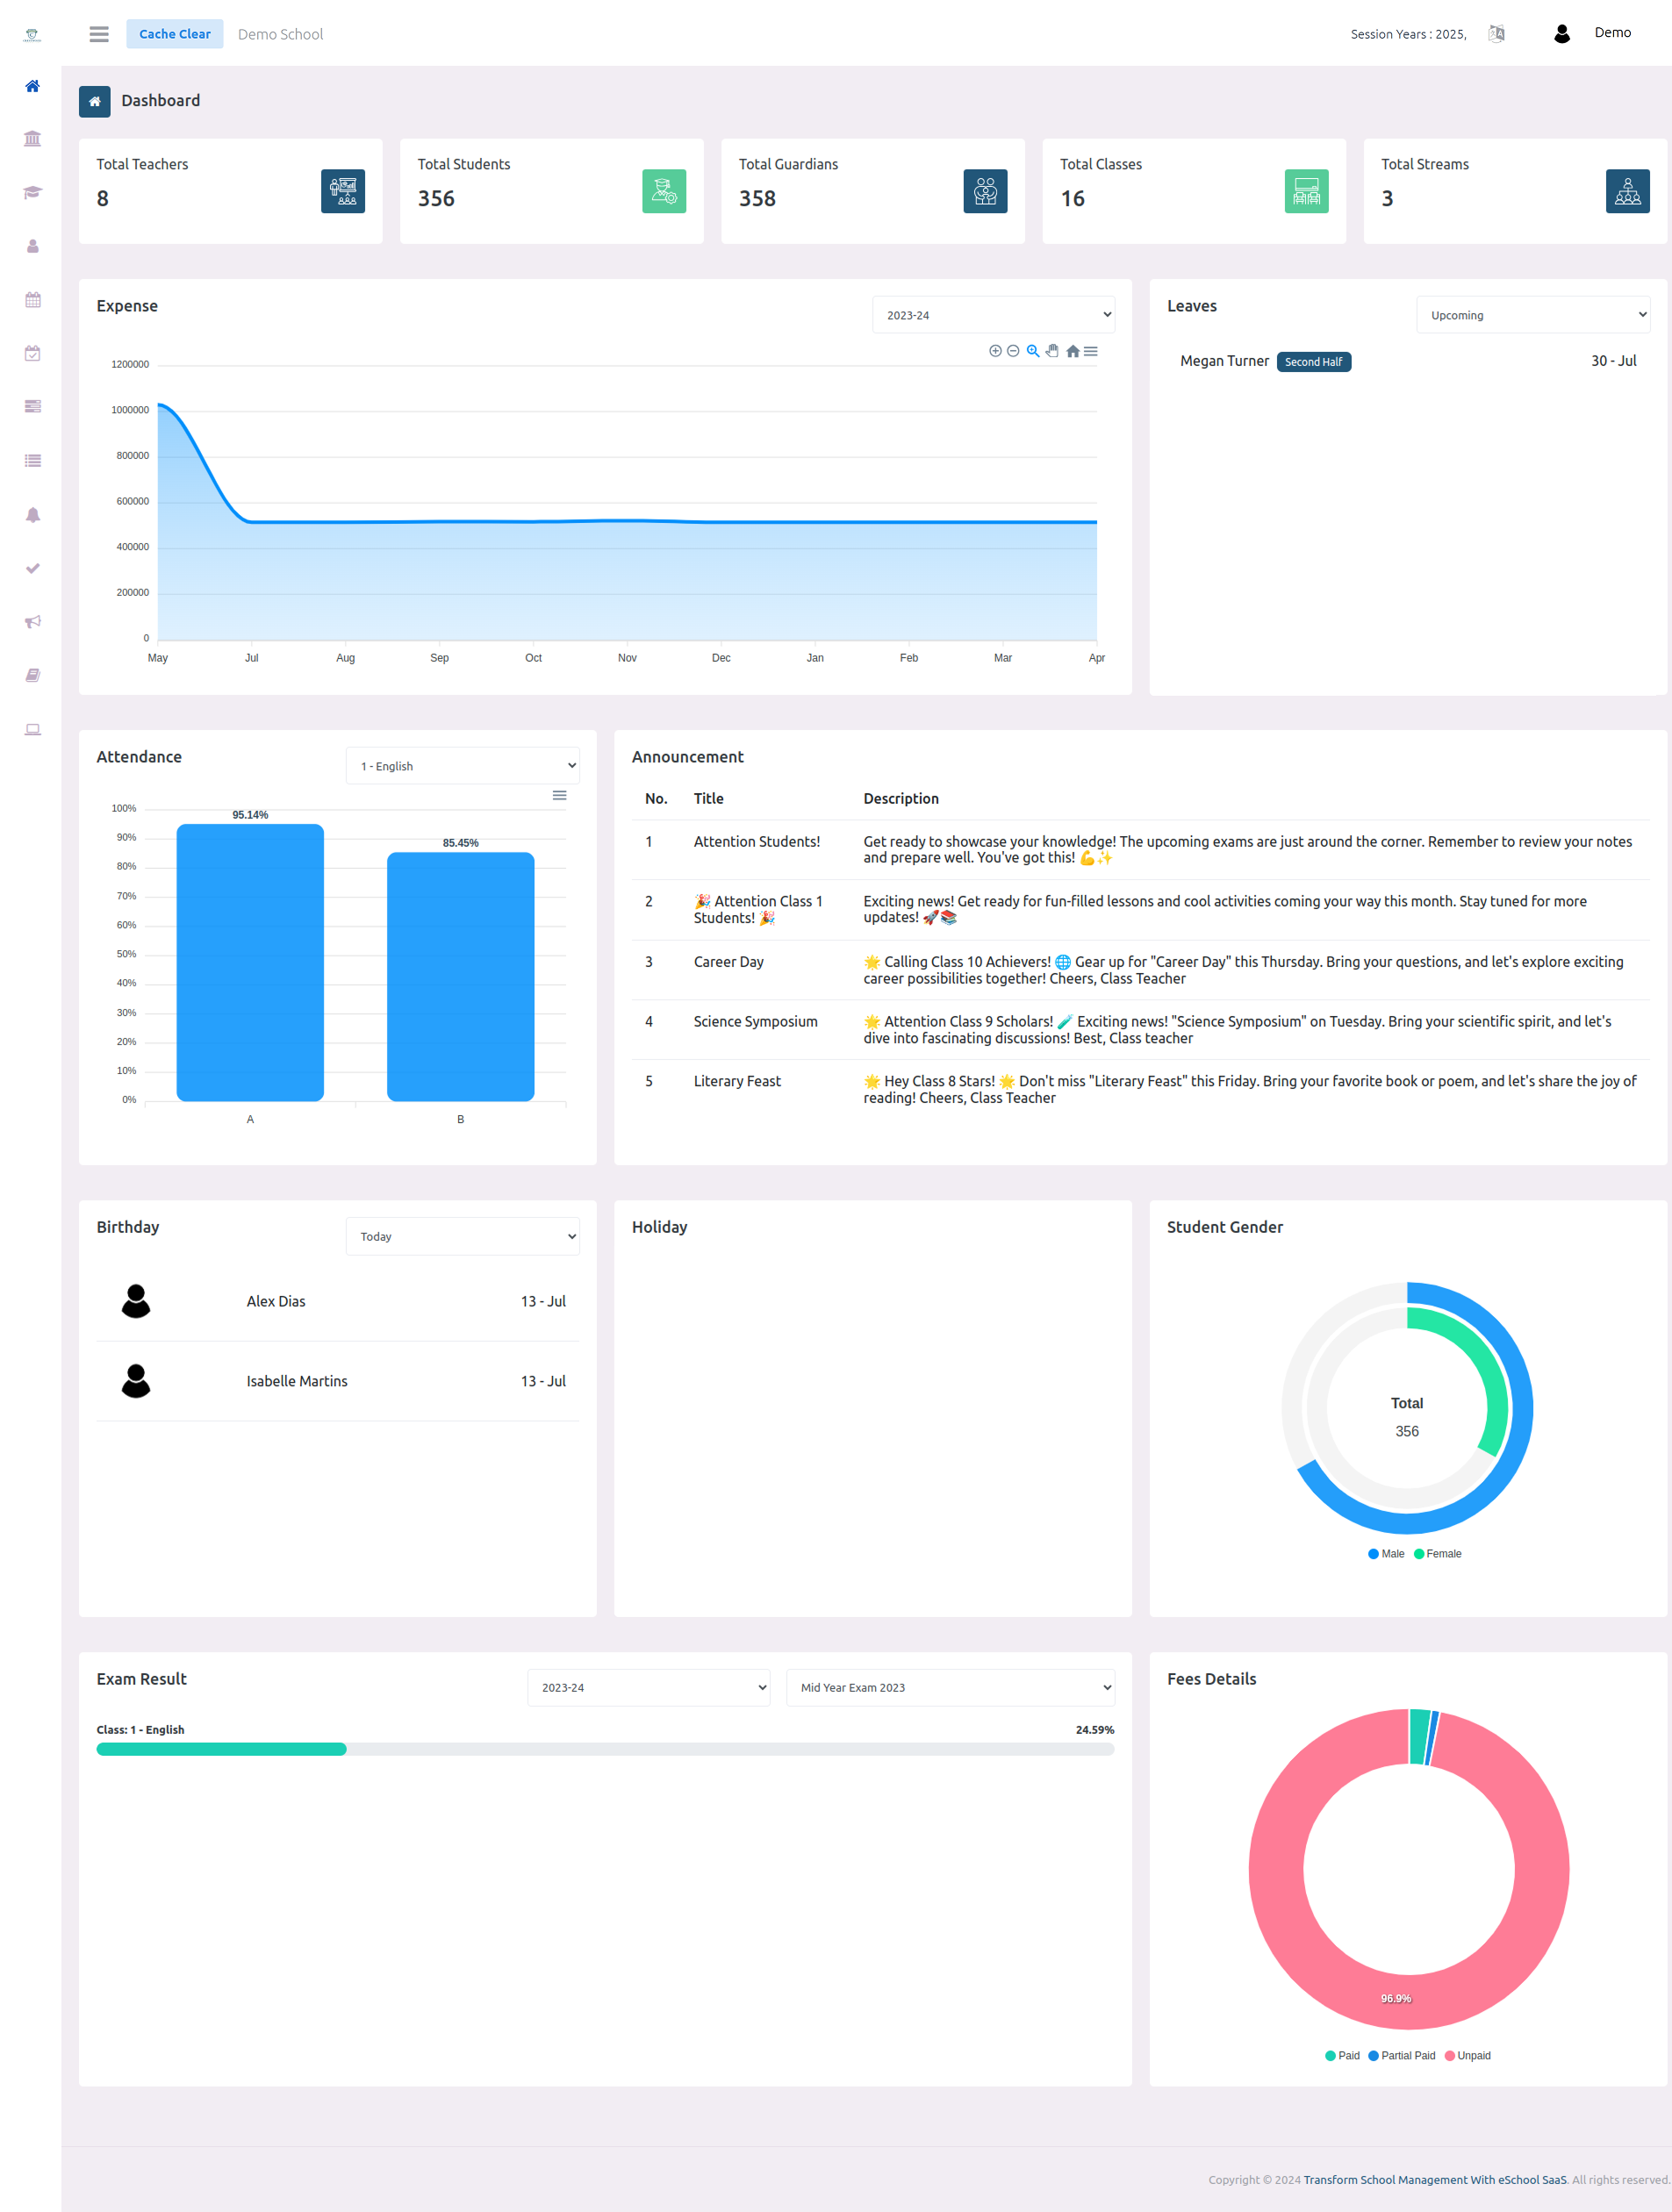Screen dimensions: 1672x2212
Task: Open the Expense 2023-24 year dropdown
Action: coord(993,315)
